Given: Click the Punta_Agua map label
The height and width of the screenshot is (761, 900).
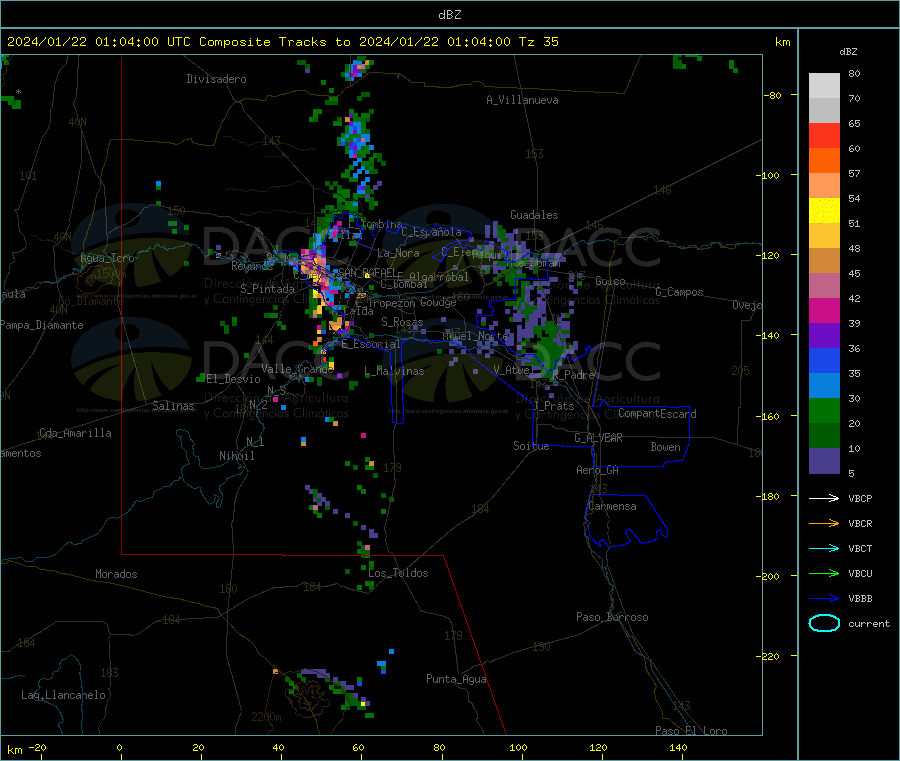Looking at the screenshot, I should [x=456, y=679].
